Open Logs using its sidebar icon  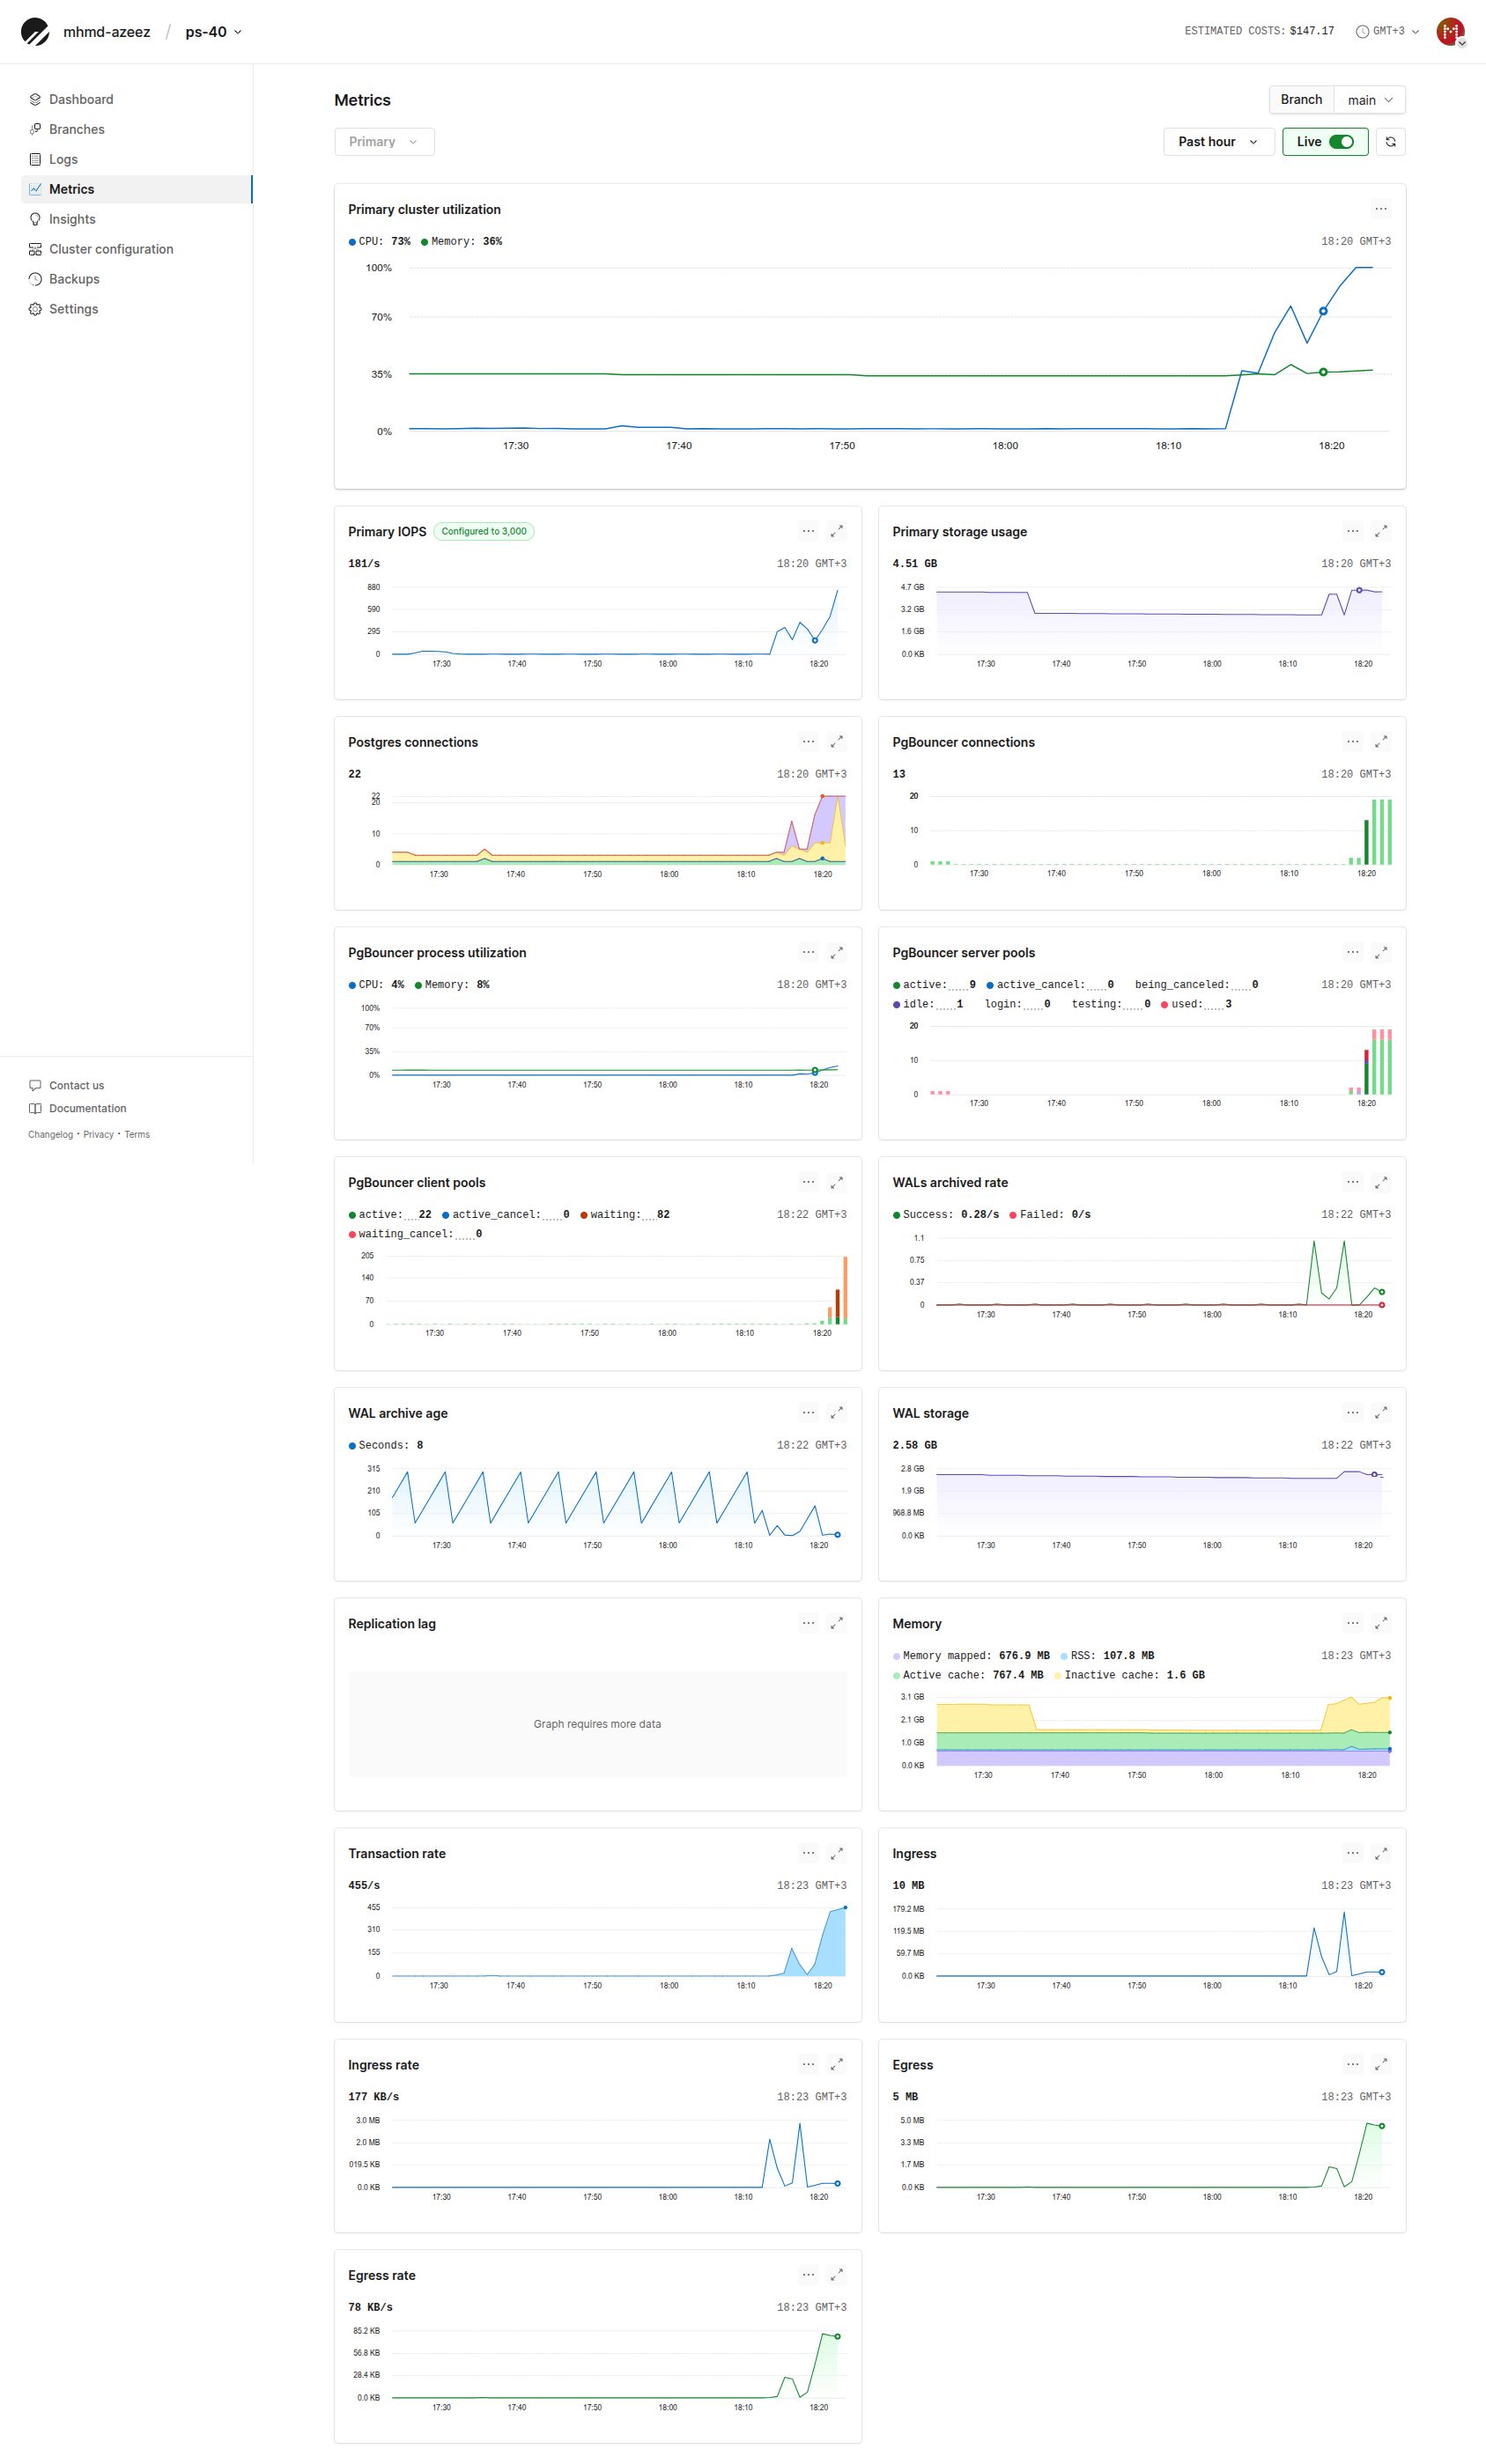36,159
